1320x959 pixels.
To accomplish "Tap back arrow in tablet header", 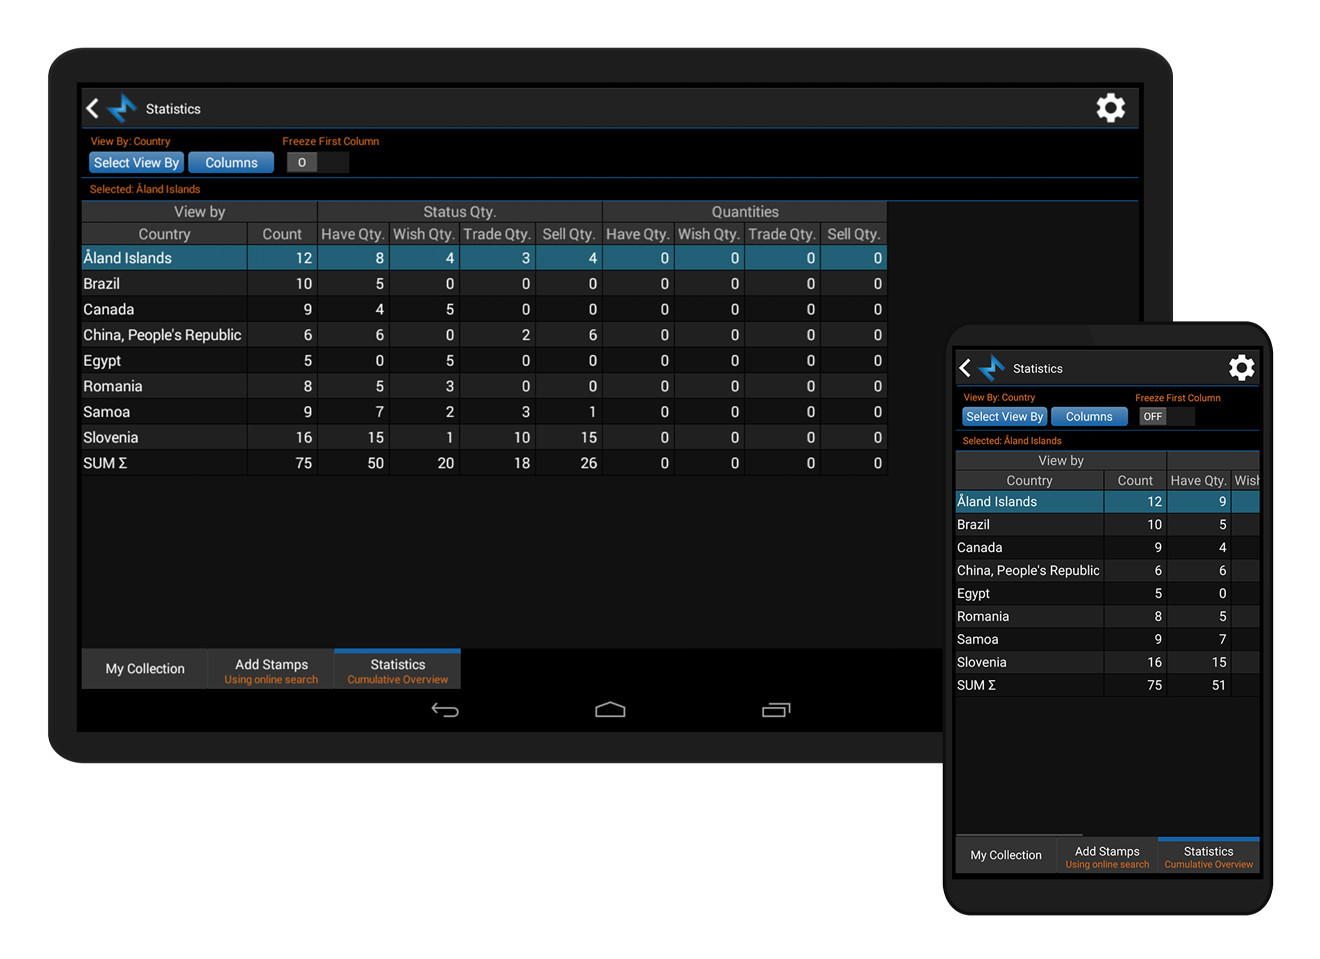I will pyautogui.click(x=93, y=108).
